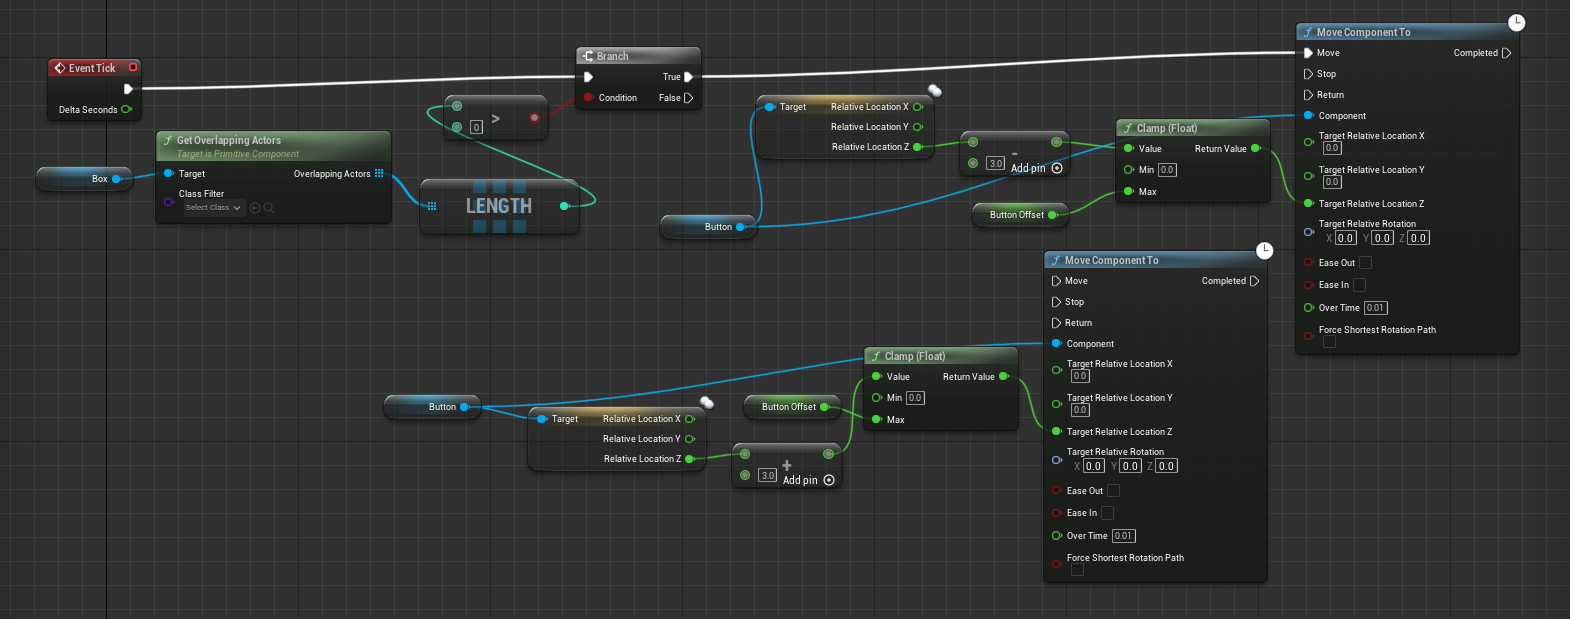Click the Return Value pin on the upper Clamp

click(1256, 149)
